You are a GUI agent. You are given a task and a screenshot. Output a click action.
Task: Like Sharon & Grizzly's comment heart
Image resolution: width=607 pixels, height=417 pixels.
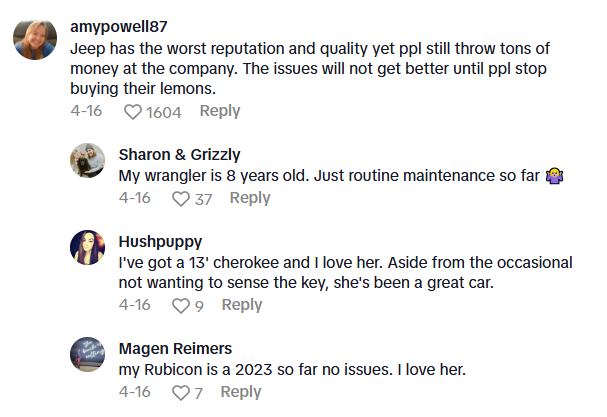(181, 199)
